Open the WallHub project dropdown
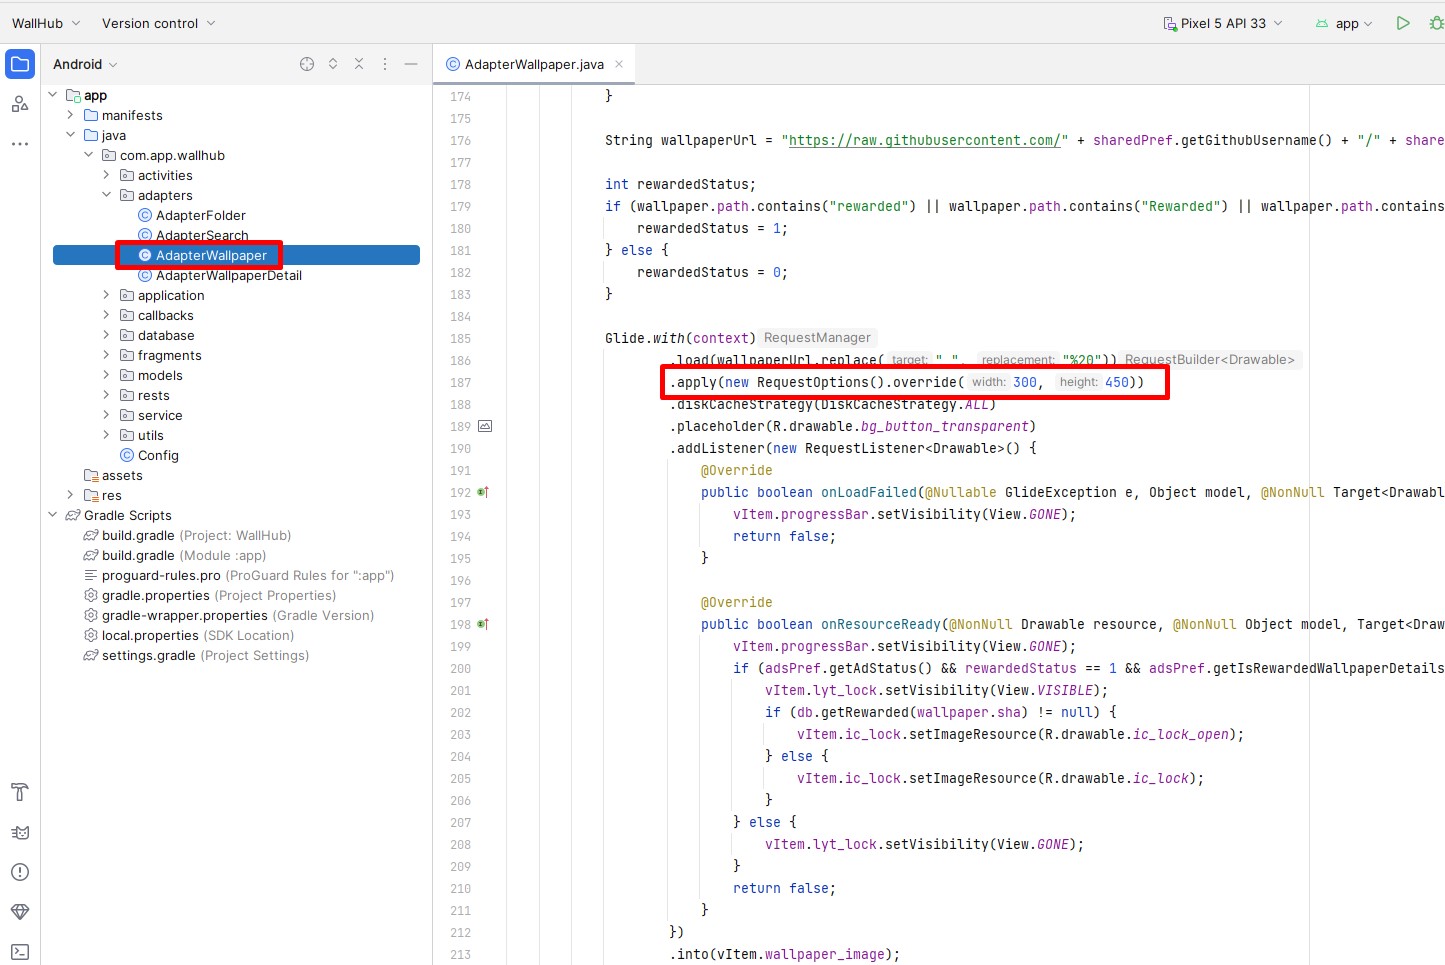The image size is (1445, 965). pyautogui.click(x=46, y=23)
